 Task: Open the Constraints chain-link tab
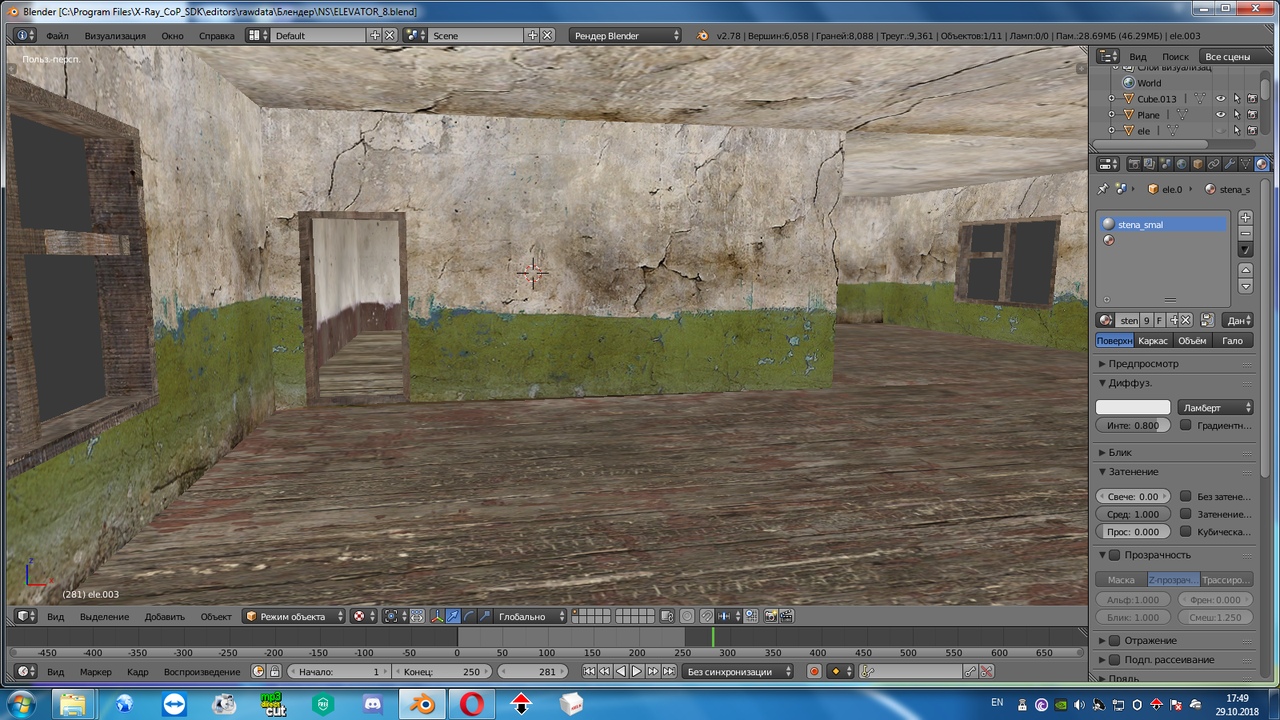click(x=1213, y=164)
